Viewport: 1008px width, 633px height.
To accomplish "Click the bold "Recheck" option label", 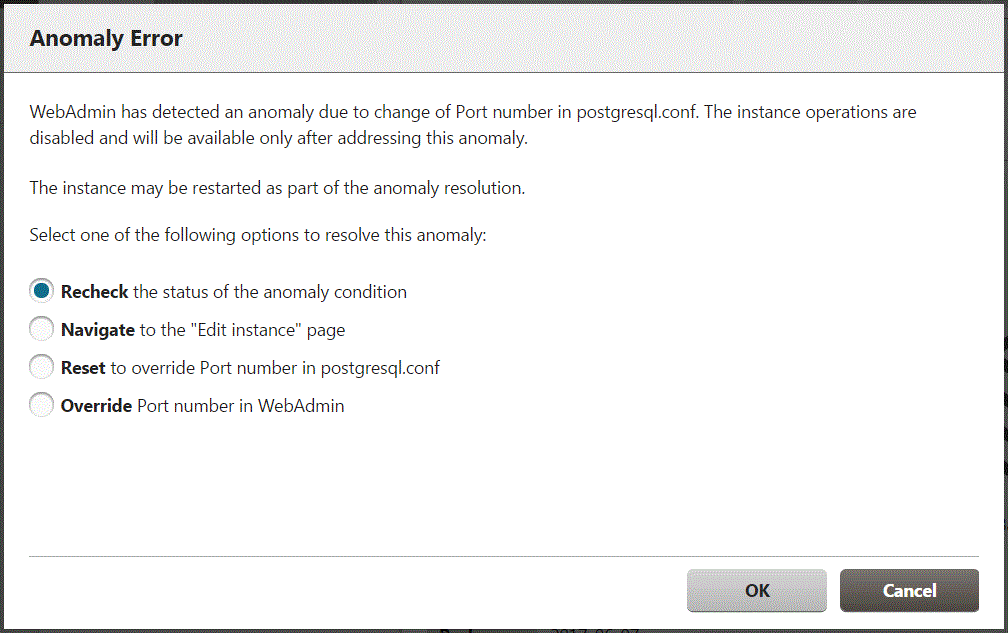I will pos(94,292).
